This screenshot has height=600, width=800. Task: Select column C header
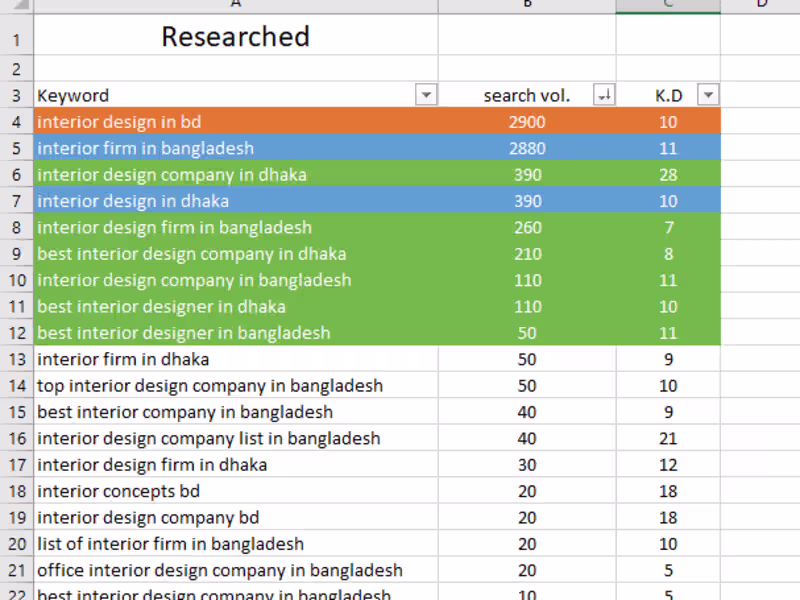pyautogui.click(x=668, y=5)
